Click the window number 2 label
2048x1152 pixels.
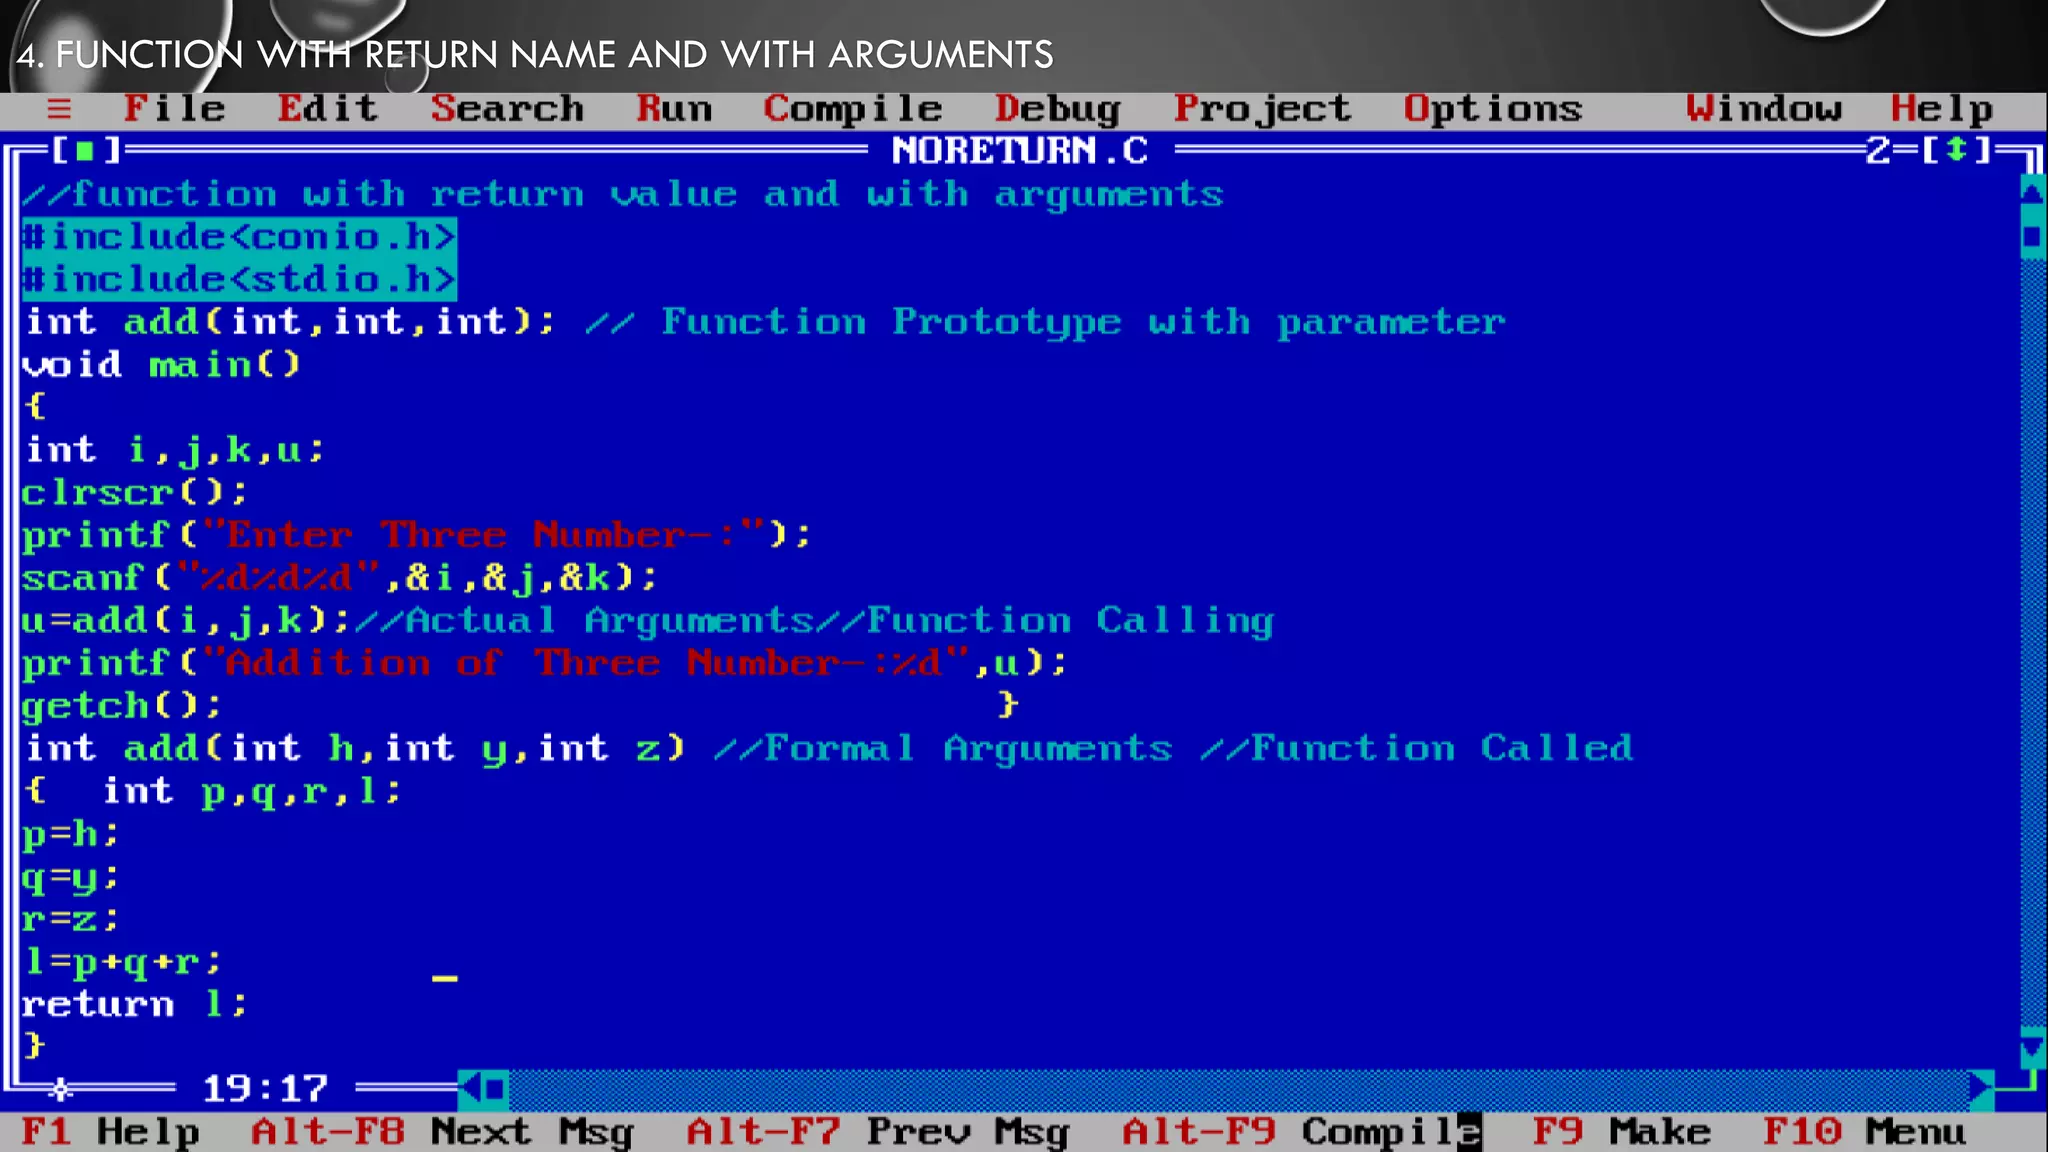pos(1879,151)
